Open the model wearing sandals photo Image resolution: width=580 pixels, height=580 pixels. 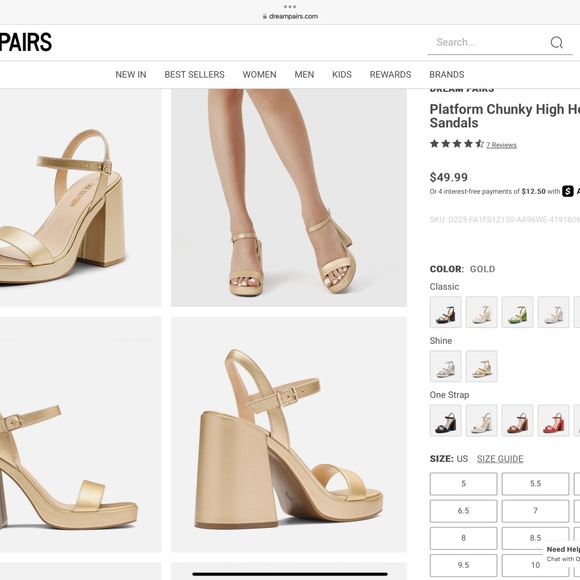tap(289, 198)
